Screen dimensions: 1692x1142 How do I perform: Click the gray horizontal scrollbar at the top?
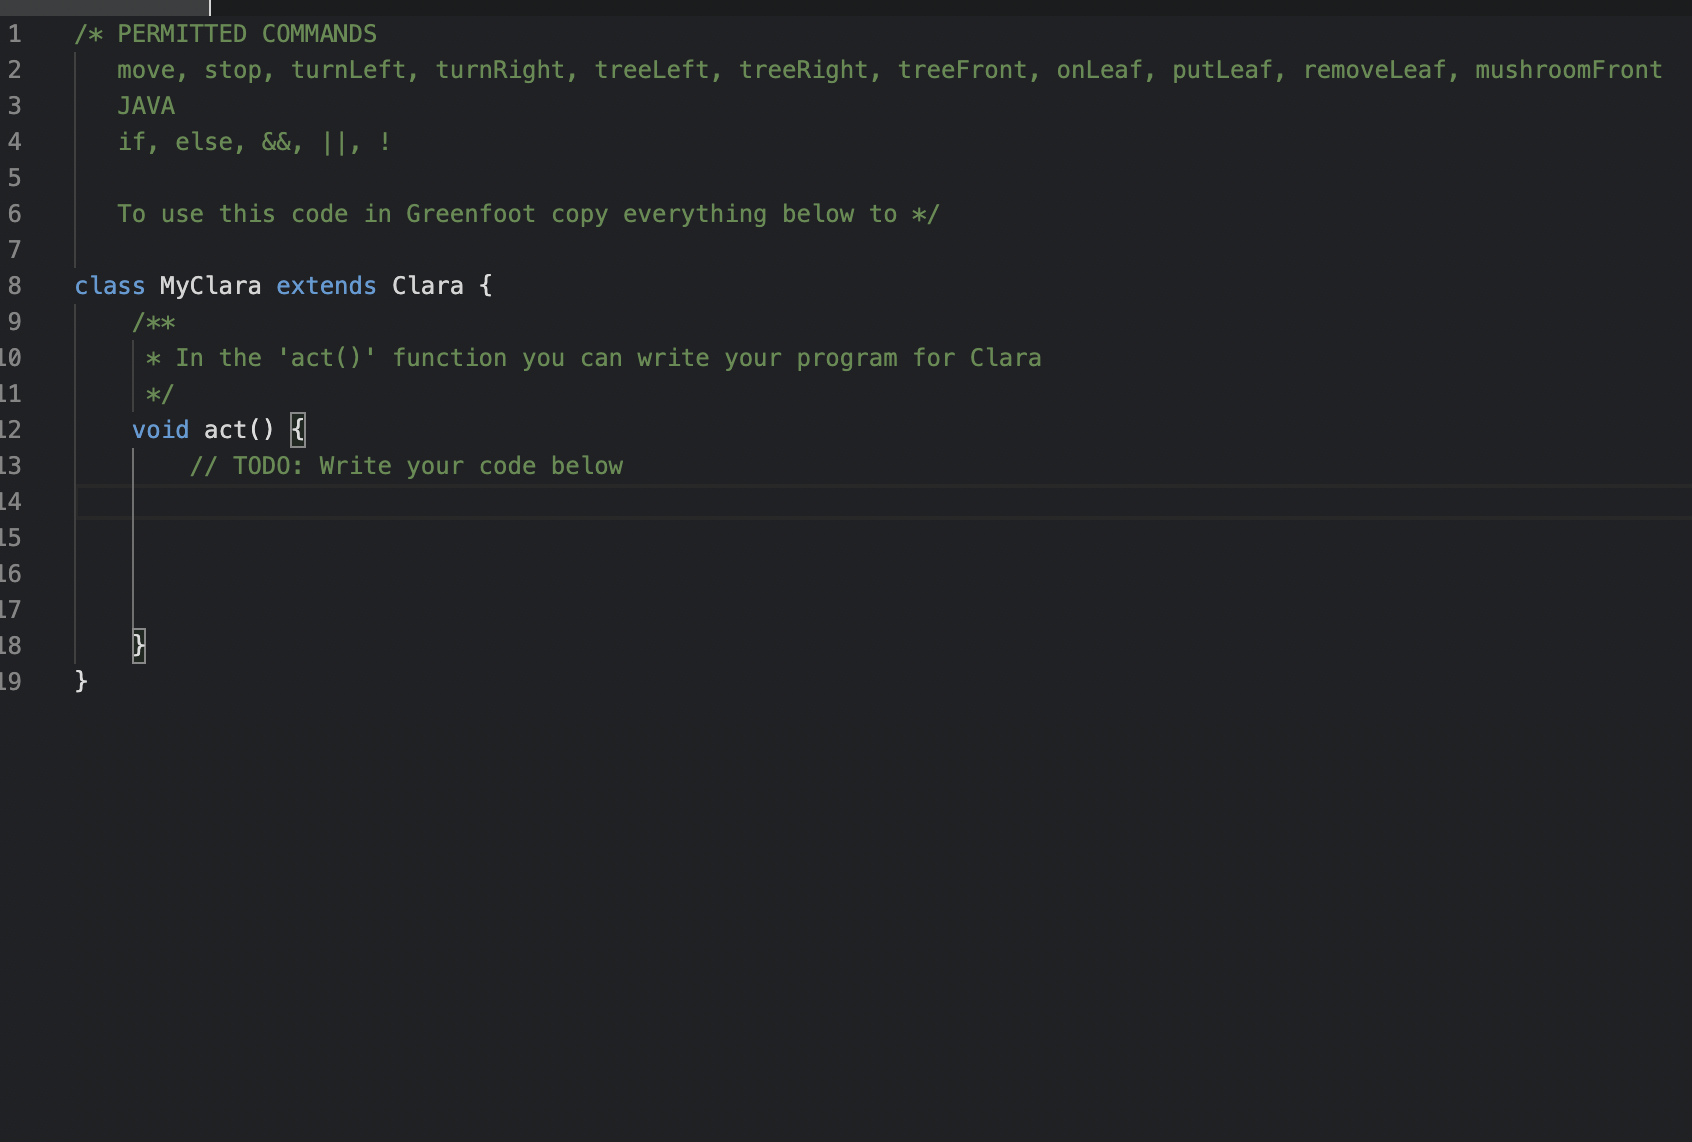tap(105, 7)
